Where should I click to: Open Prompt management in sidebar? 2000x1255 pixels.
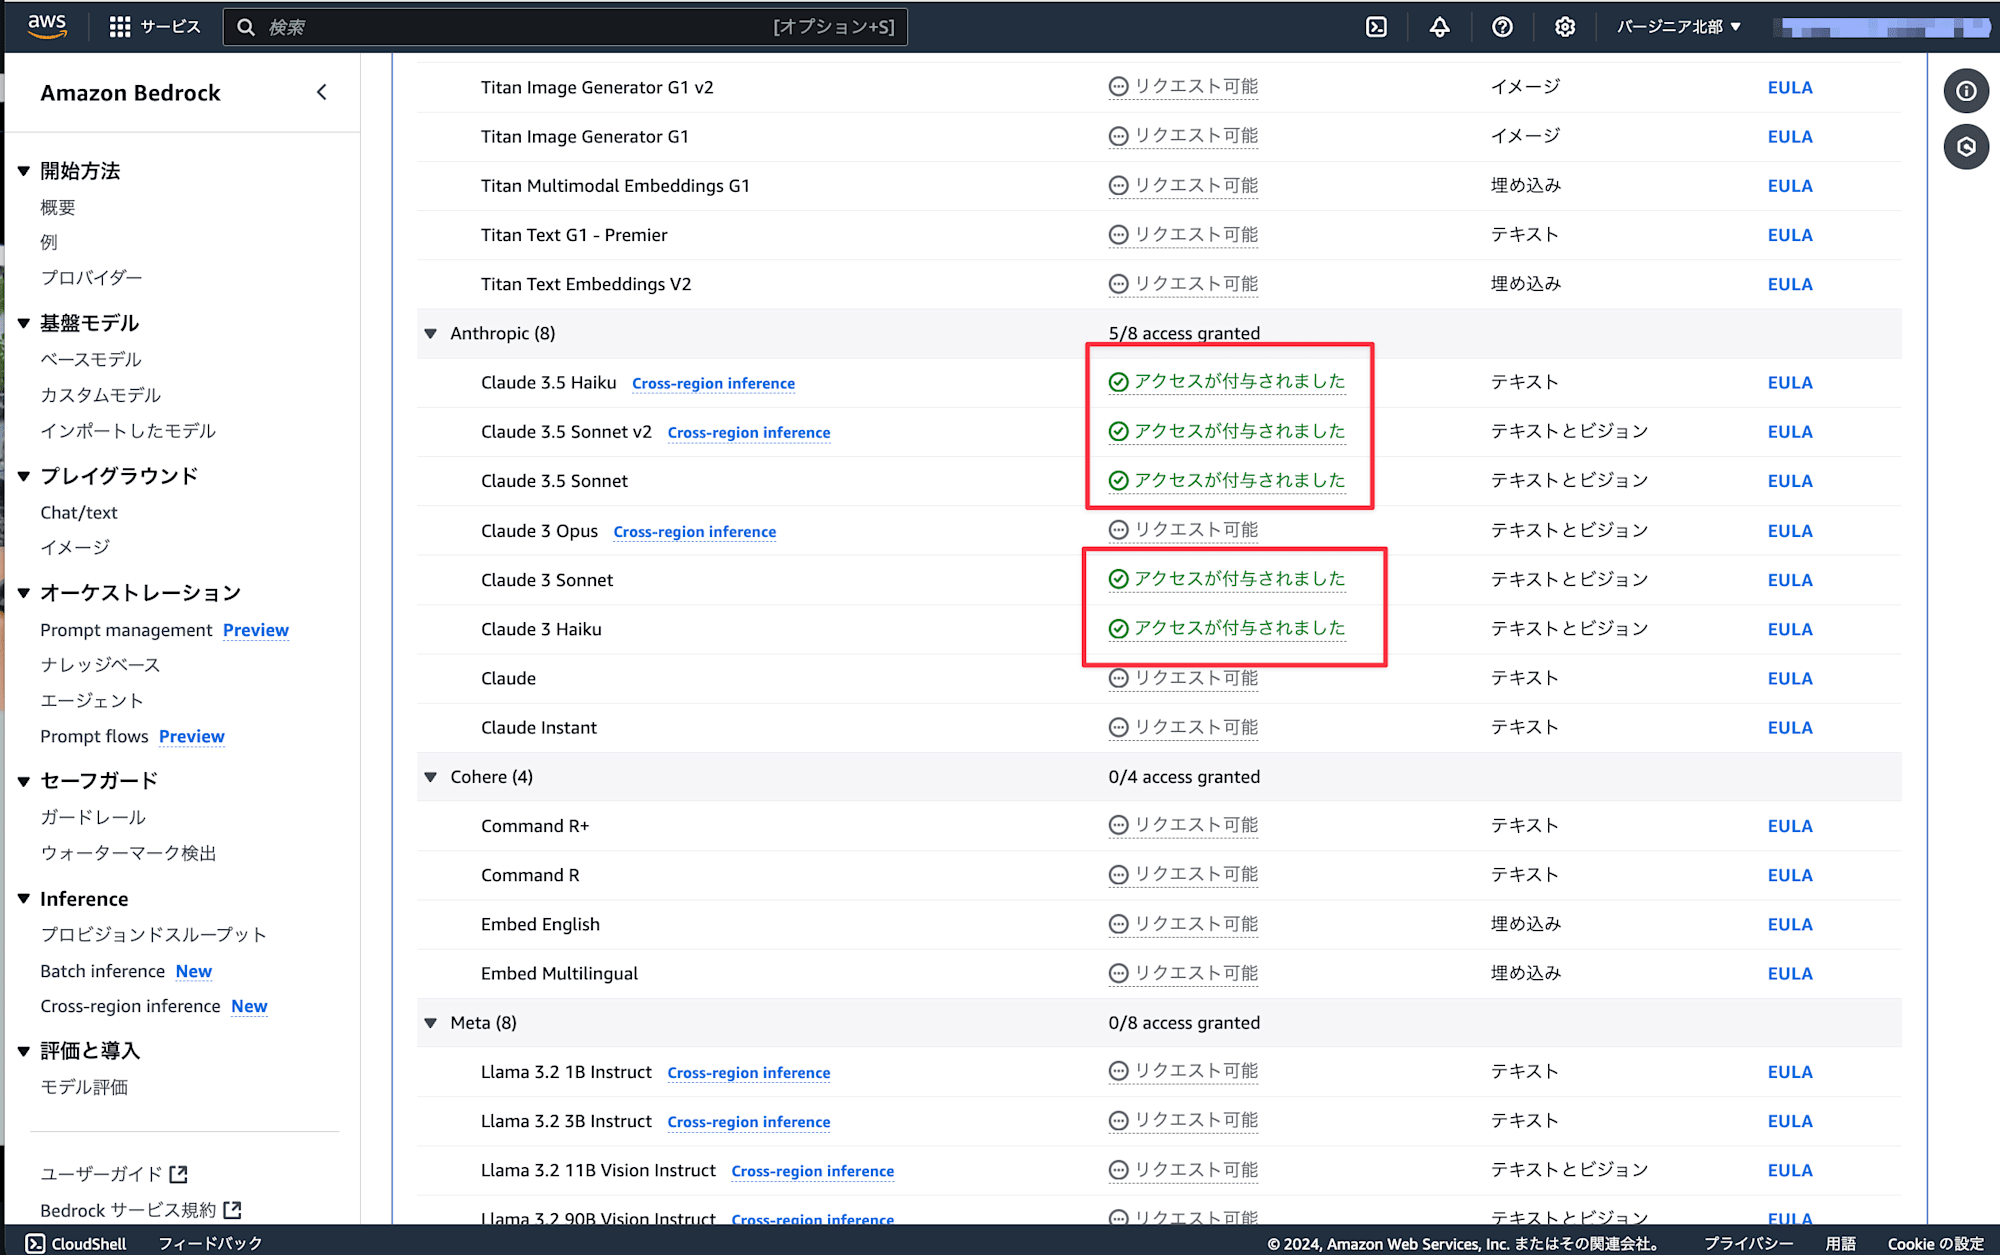126,630
